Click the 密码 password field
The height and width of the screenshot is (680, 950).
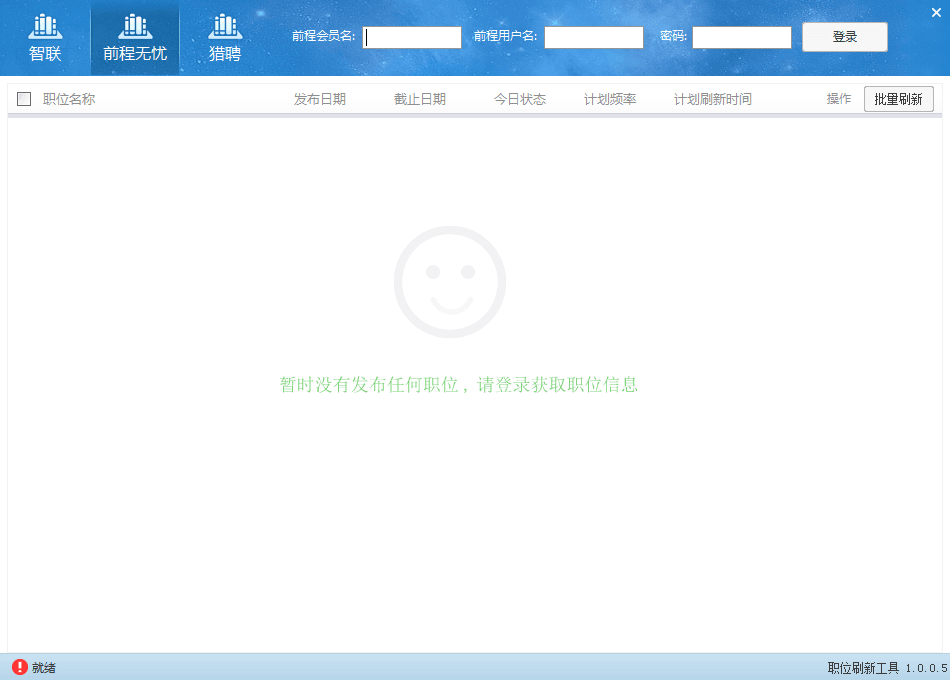pyautogui.click(x=742, y=37)
